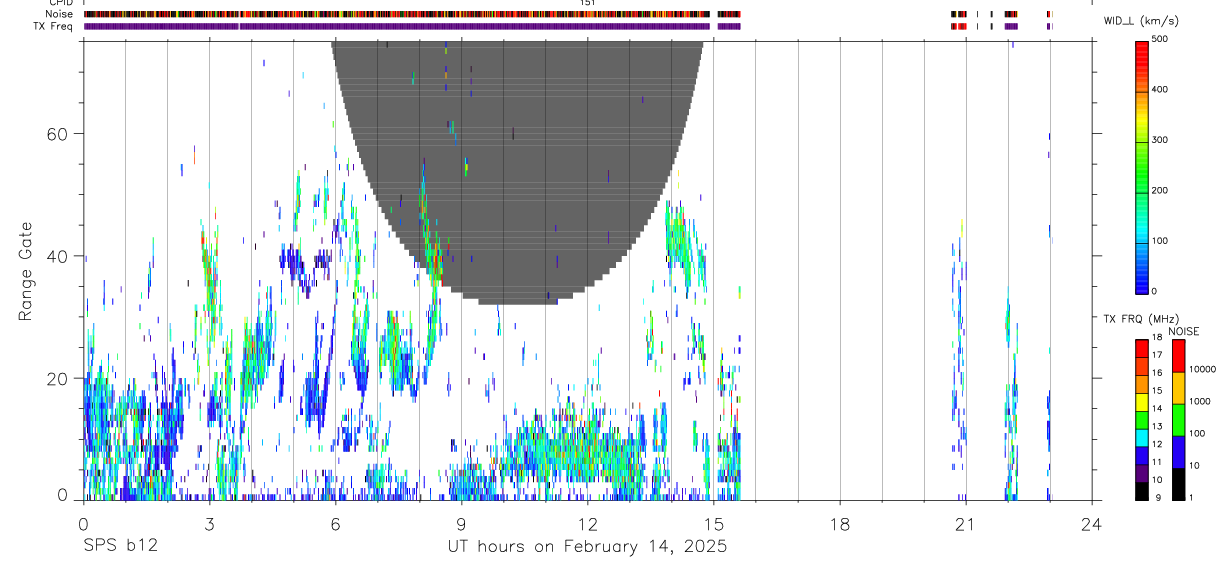The height and width of the screenshot is (567, 1228).
Task: Click the 21 hour tick on UT axis
Action: coord(965,523)
